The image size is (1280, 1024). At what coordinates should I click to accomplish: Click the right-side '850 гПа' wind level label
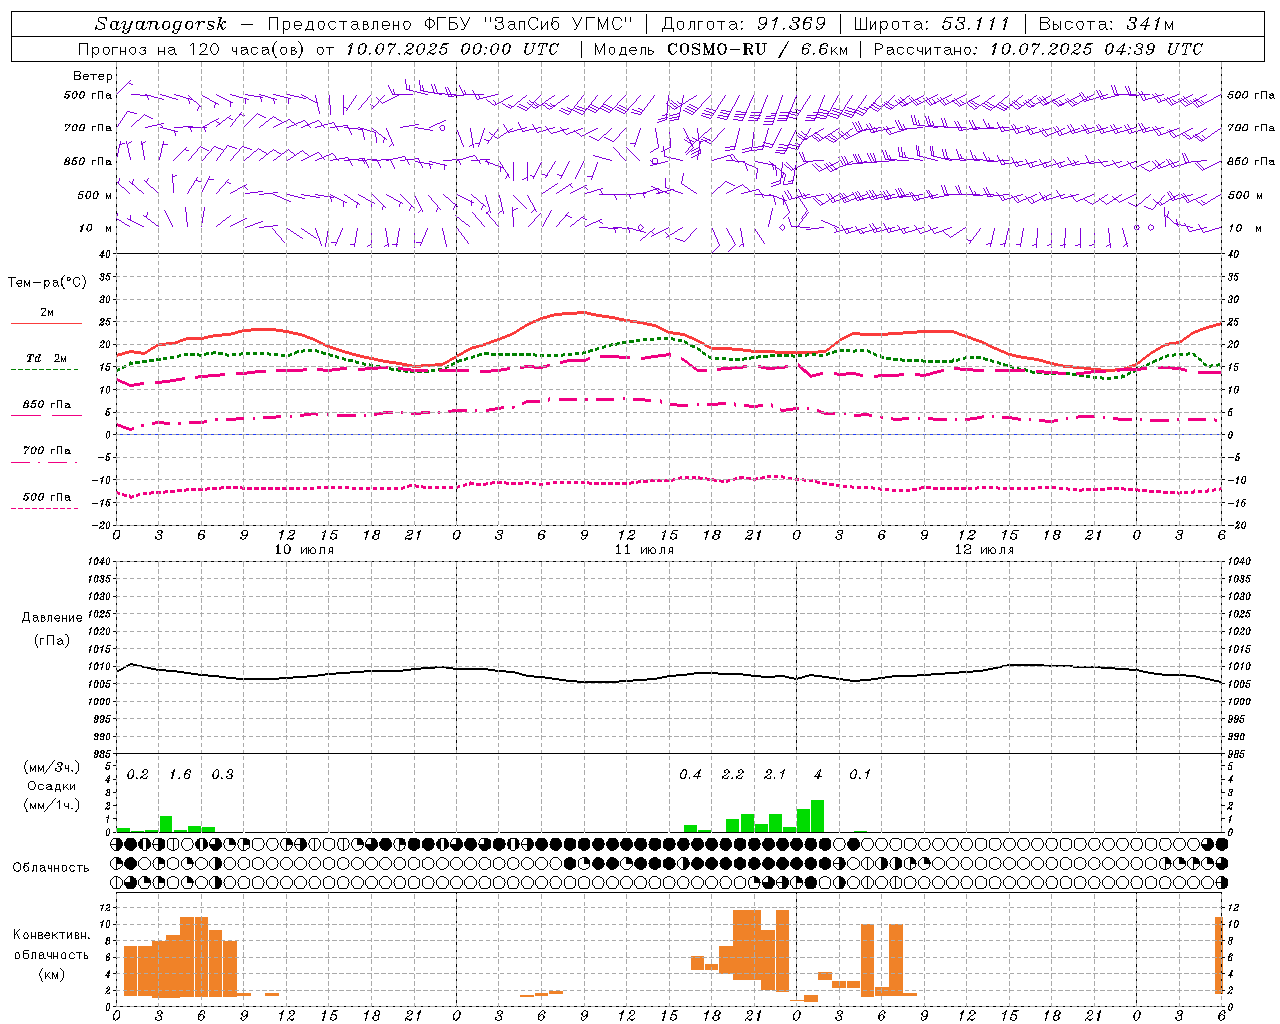click(1251, 161)
